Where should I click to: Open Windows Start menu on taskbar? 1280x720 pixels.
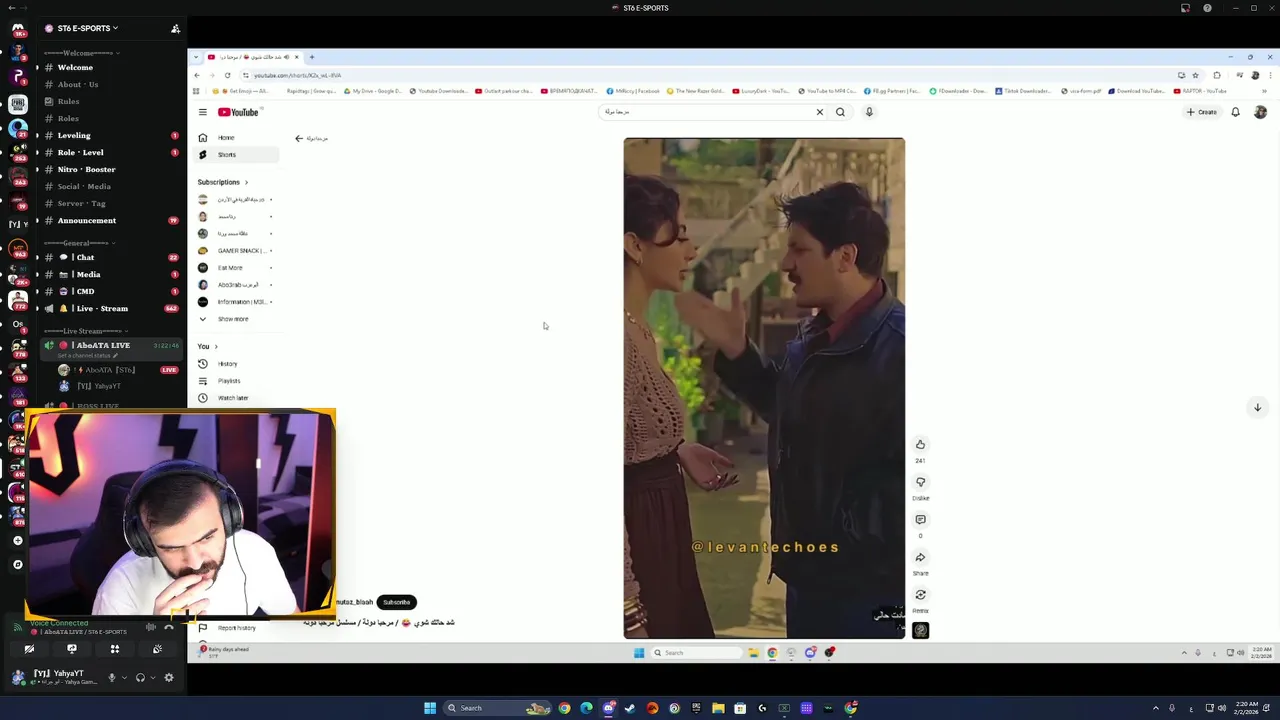pos(430,708)
